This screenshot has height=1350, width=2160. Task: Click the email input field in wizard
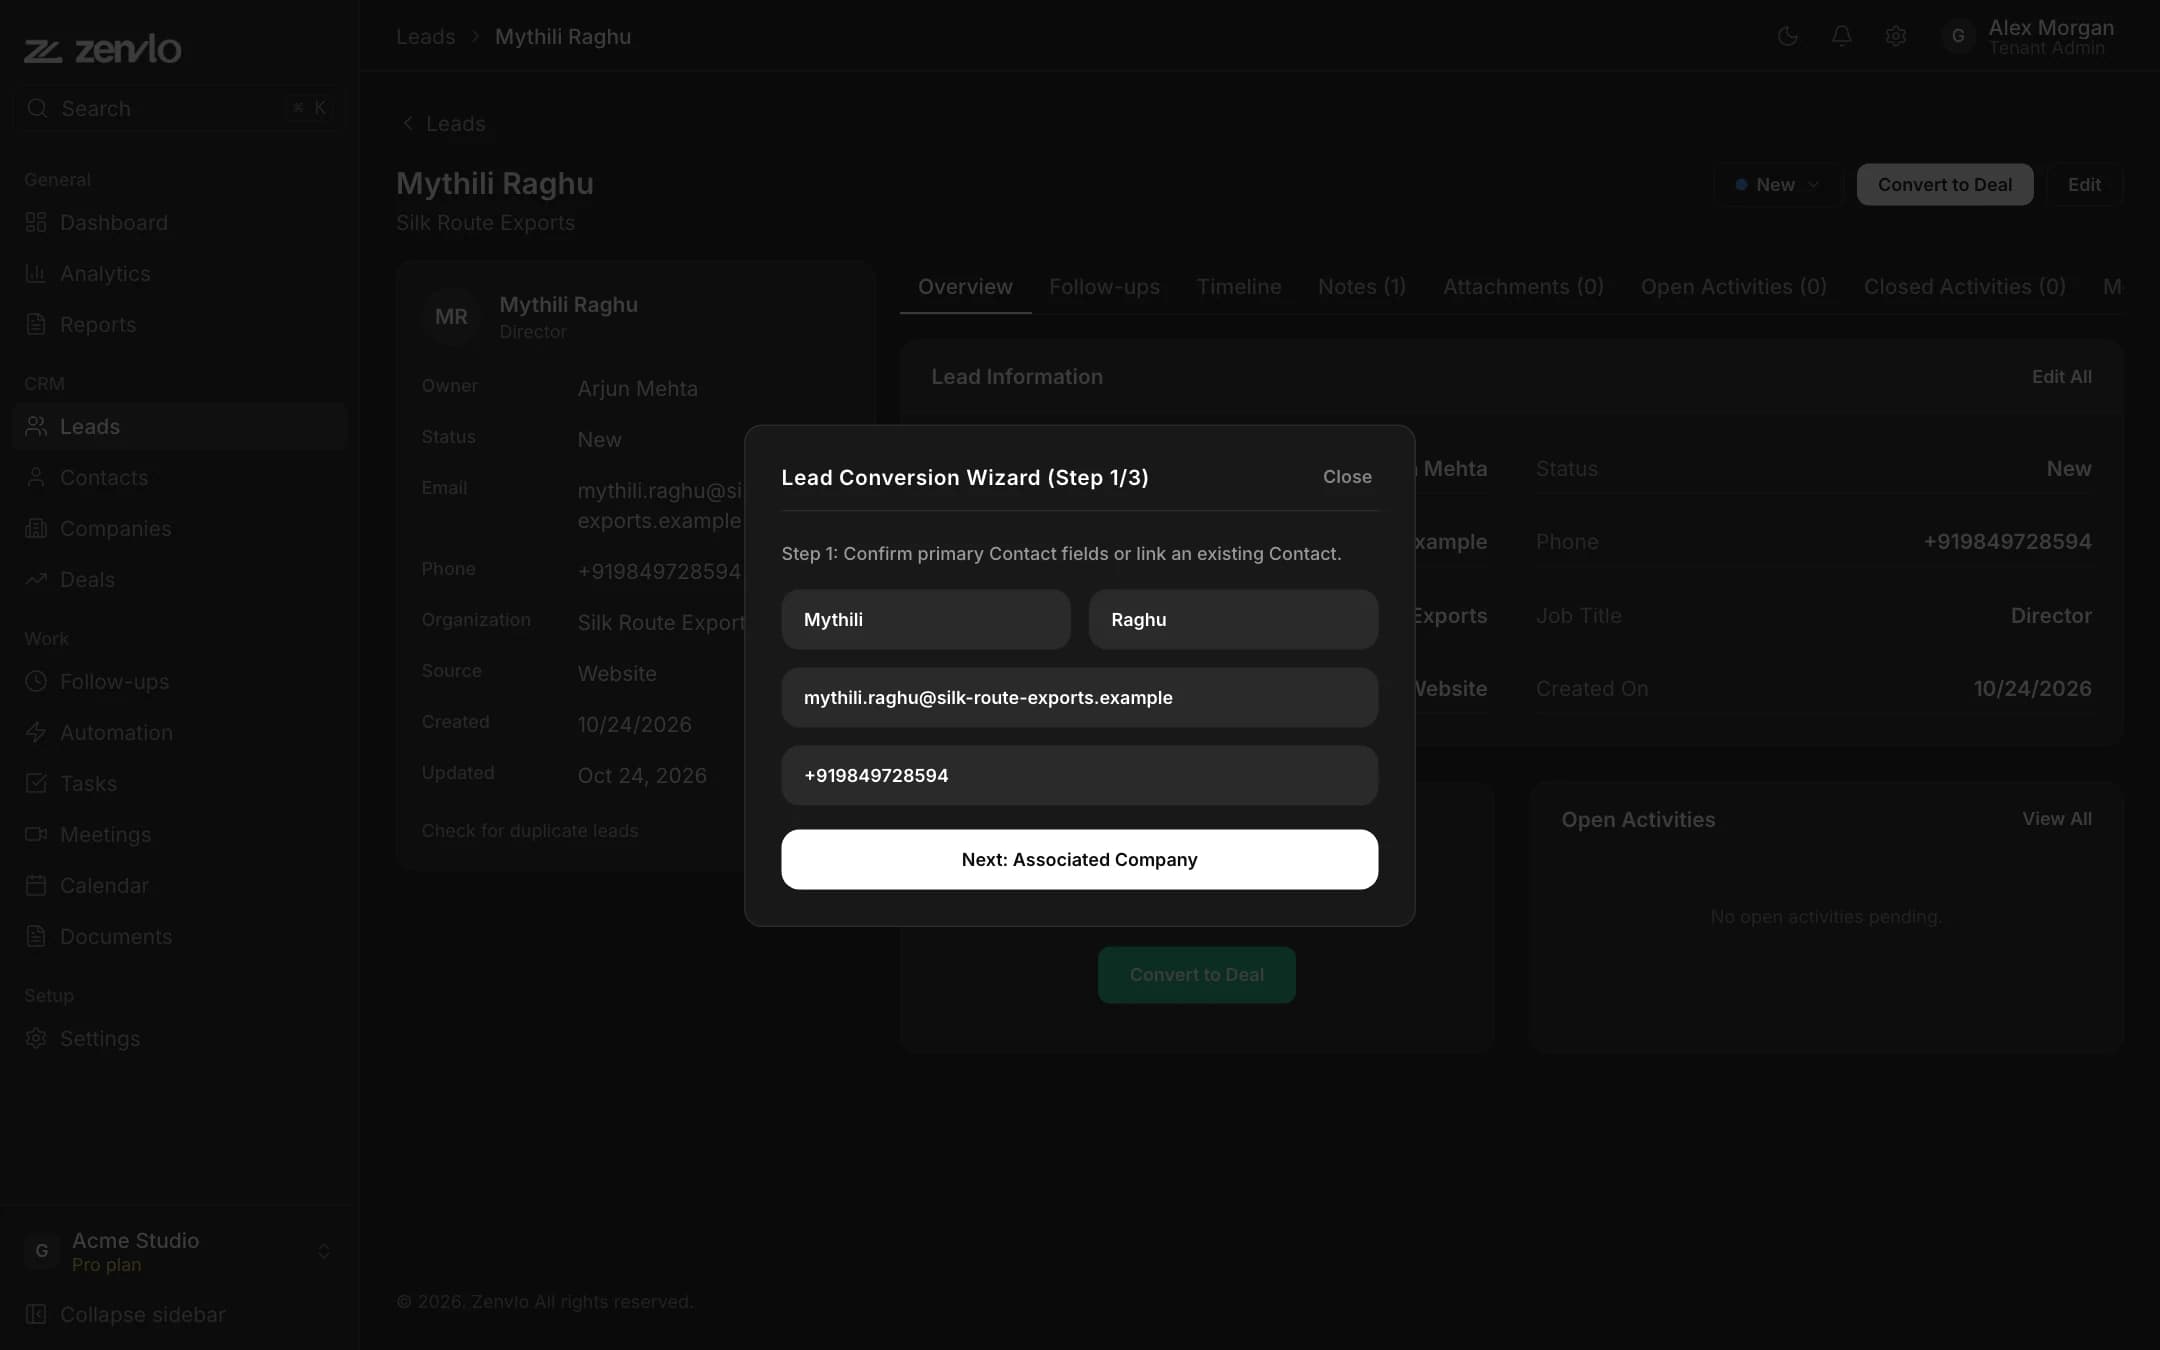(x=1079, y=697)
